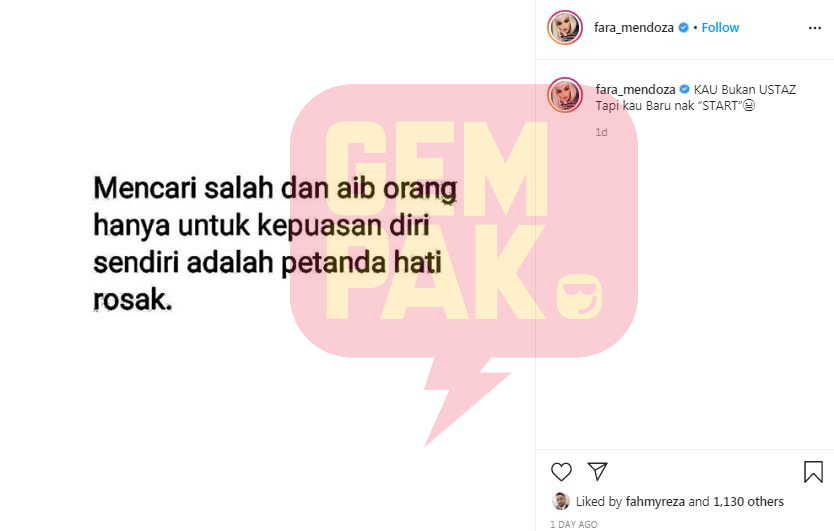Click the caption text KAU Bukan USTAZ
This screenshot has width=834, height=531.
pyautogui.click(x=745, y=89)
